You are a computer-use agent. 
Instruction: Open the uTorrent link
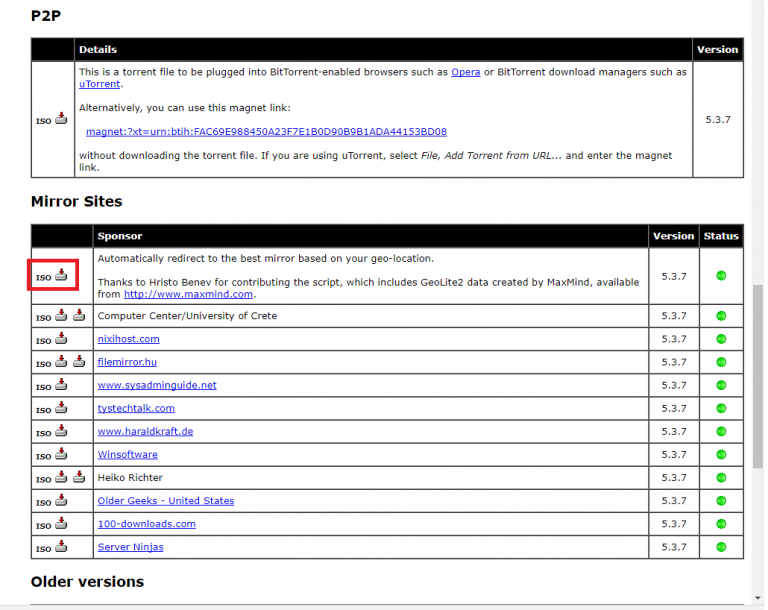point(98,85)
